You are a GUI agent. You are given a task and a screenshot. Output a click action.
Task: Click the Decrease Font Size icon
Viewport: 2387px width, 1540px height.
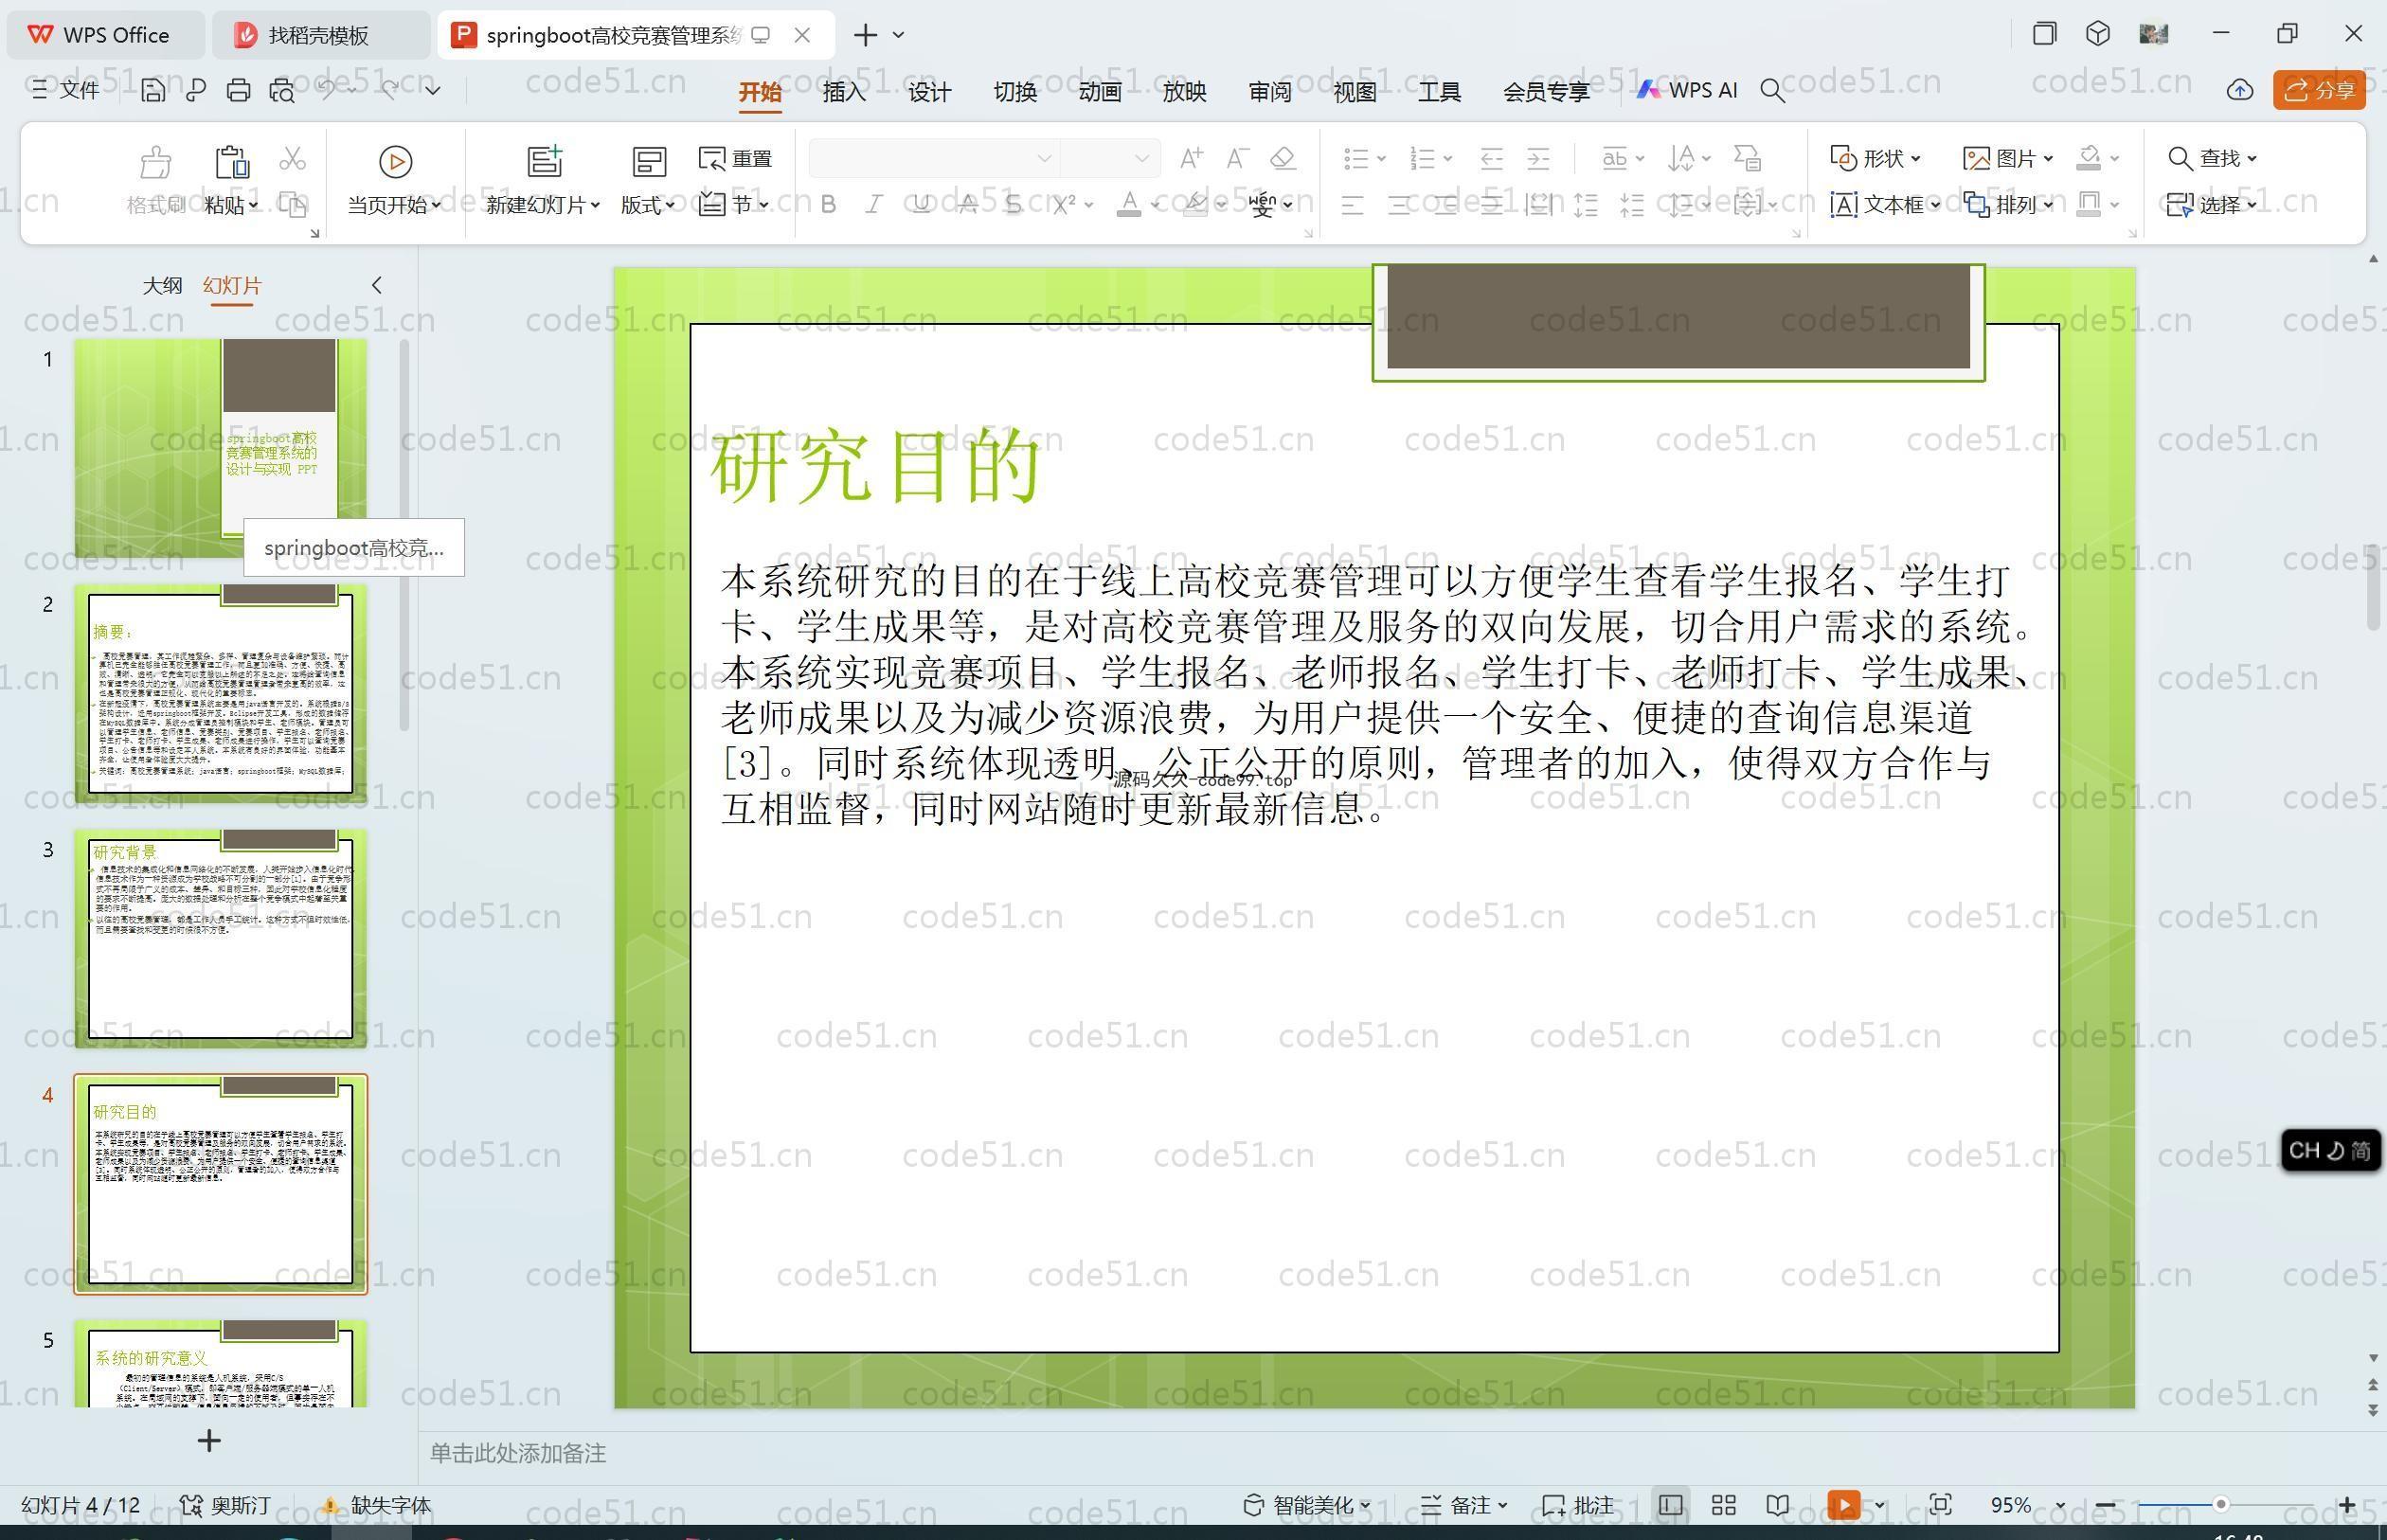(x=1237, y=158)
